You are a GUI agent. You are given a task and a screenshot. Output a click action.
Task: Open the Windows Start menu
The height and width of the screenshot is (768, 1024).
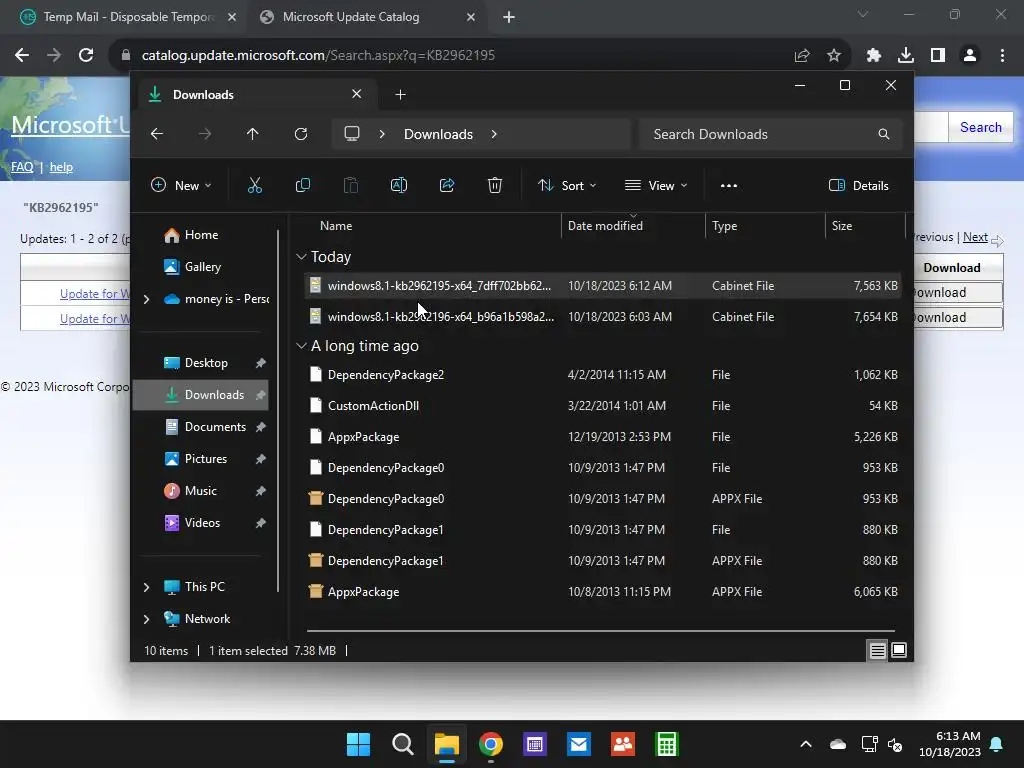358,744
